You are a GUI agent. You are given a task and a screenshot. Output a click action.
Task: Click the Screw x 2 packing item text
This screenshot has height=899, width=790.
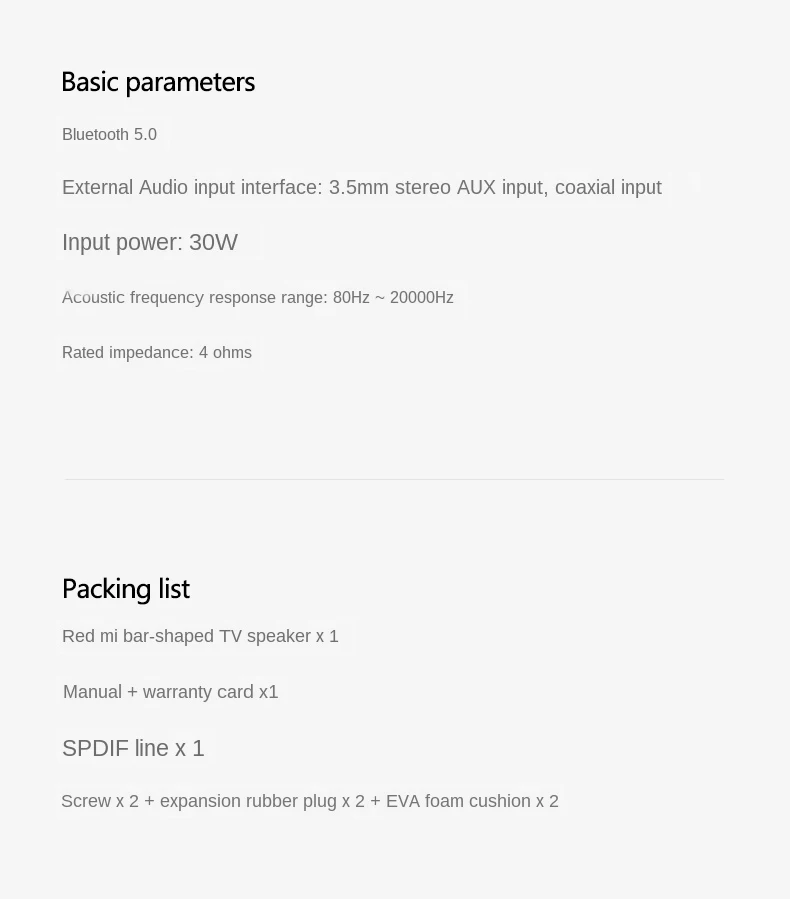coord(100,801)
